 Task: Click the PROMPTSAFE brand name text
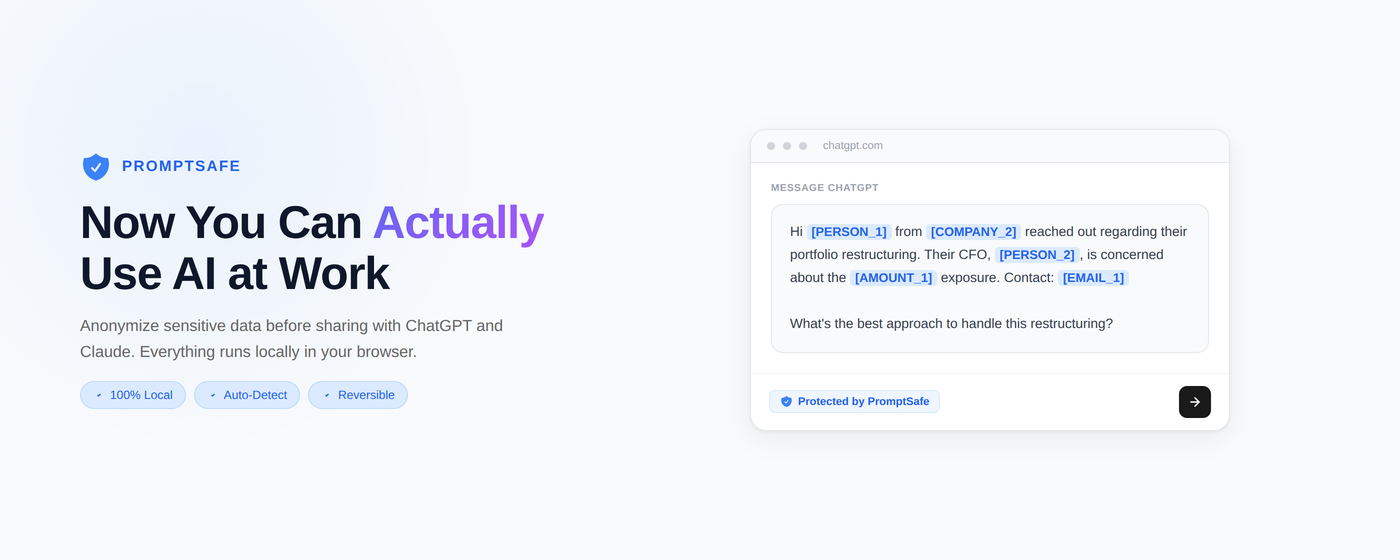point(181,166)
